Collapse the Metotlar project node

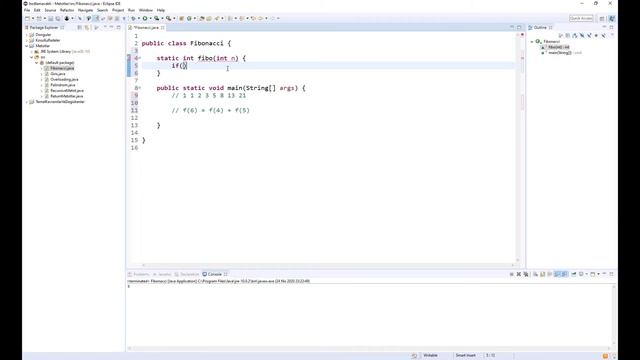(27, 46)
